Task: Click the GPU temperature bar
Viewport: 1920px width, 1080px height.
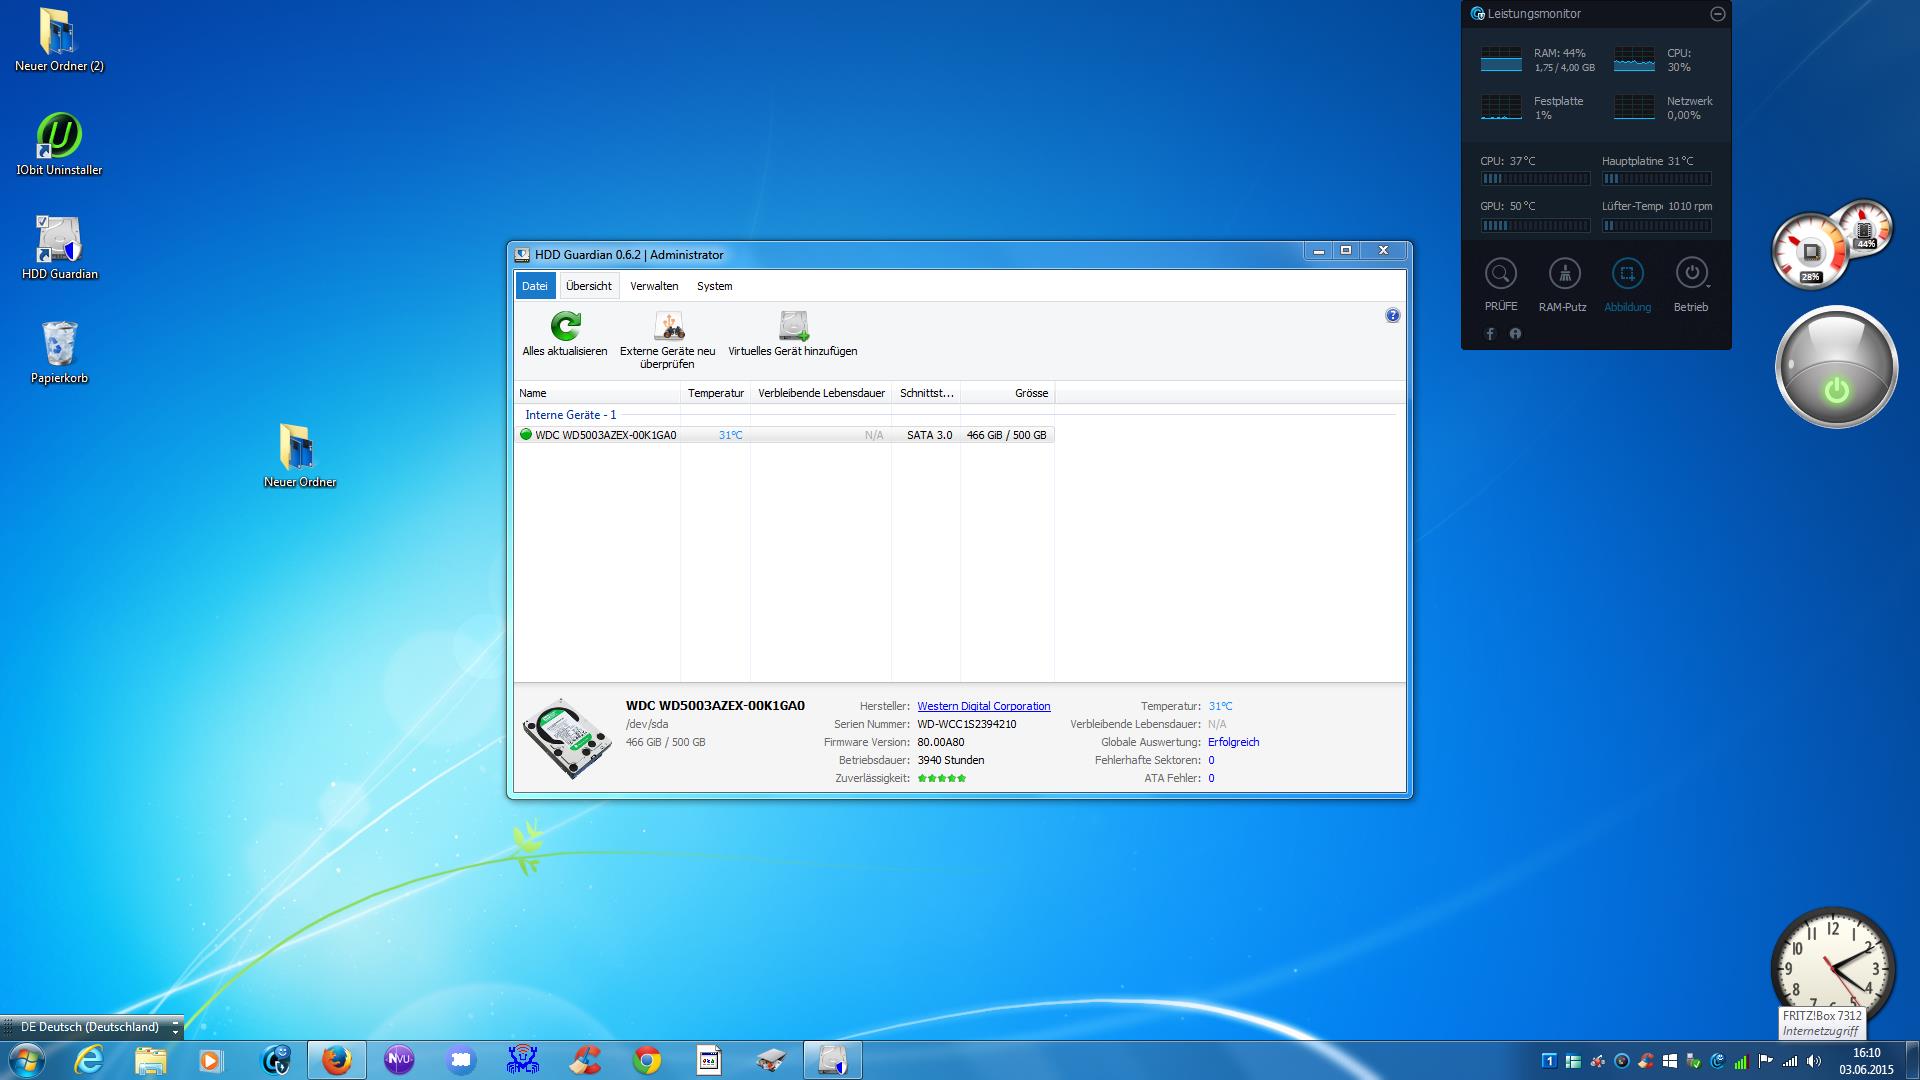Action: click(x=1535, y=225)
